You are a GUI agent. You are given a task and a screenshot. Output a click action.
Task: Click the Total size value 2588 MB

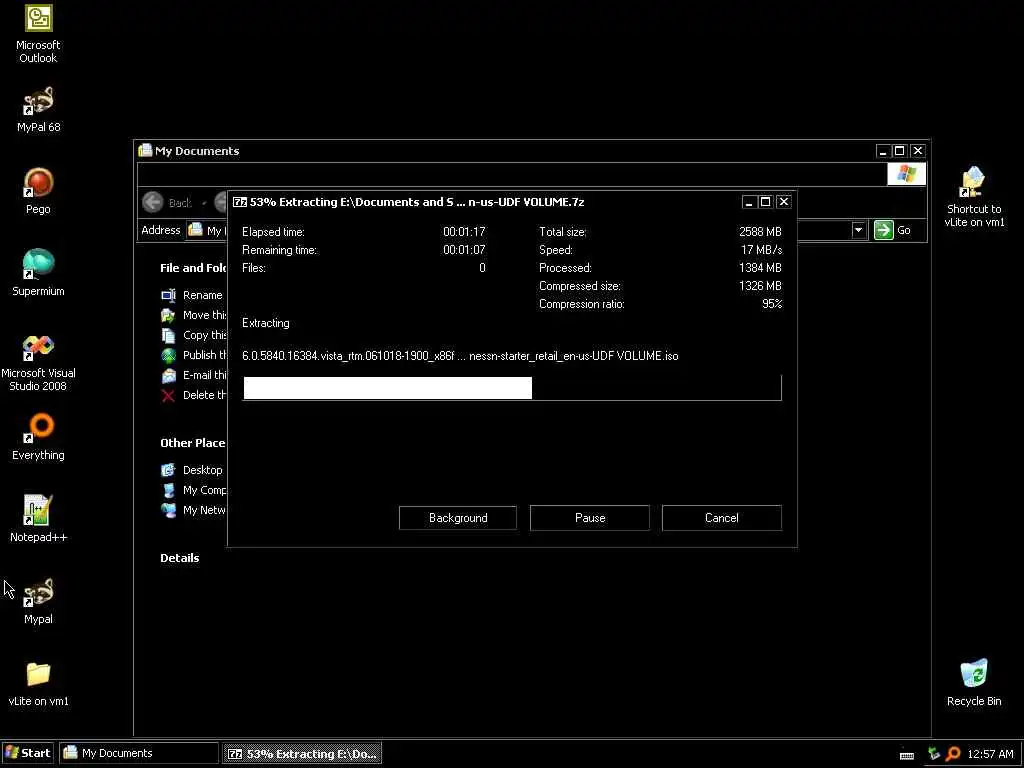(760, 232)
